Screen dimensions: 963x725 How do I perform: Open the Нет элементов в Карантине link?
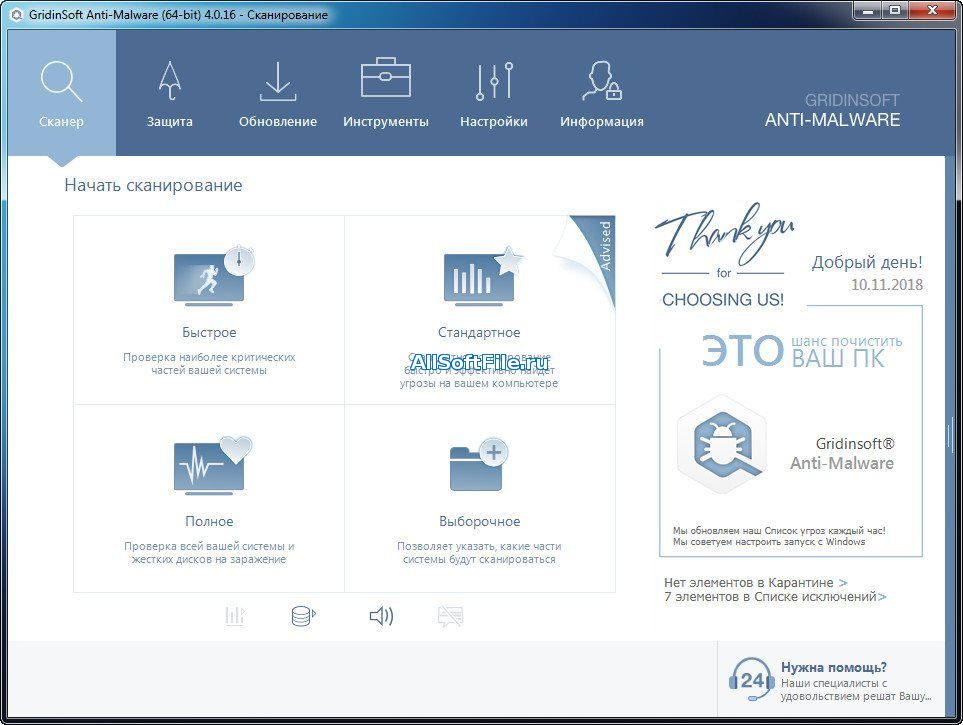point(755,582)
